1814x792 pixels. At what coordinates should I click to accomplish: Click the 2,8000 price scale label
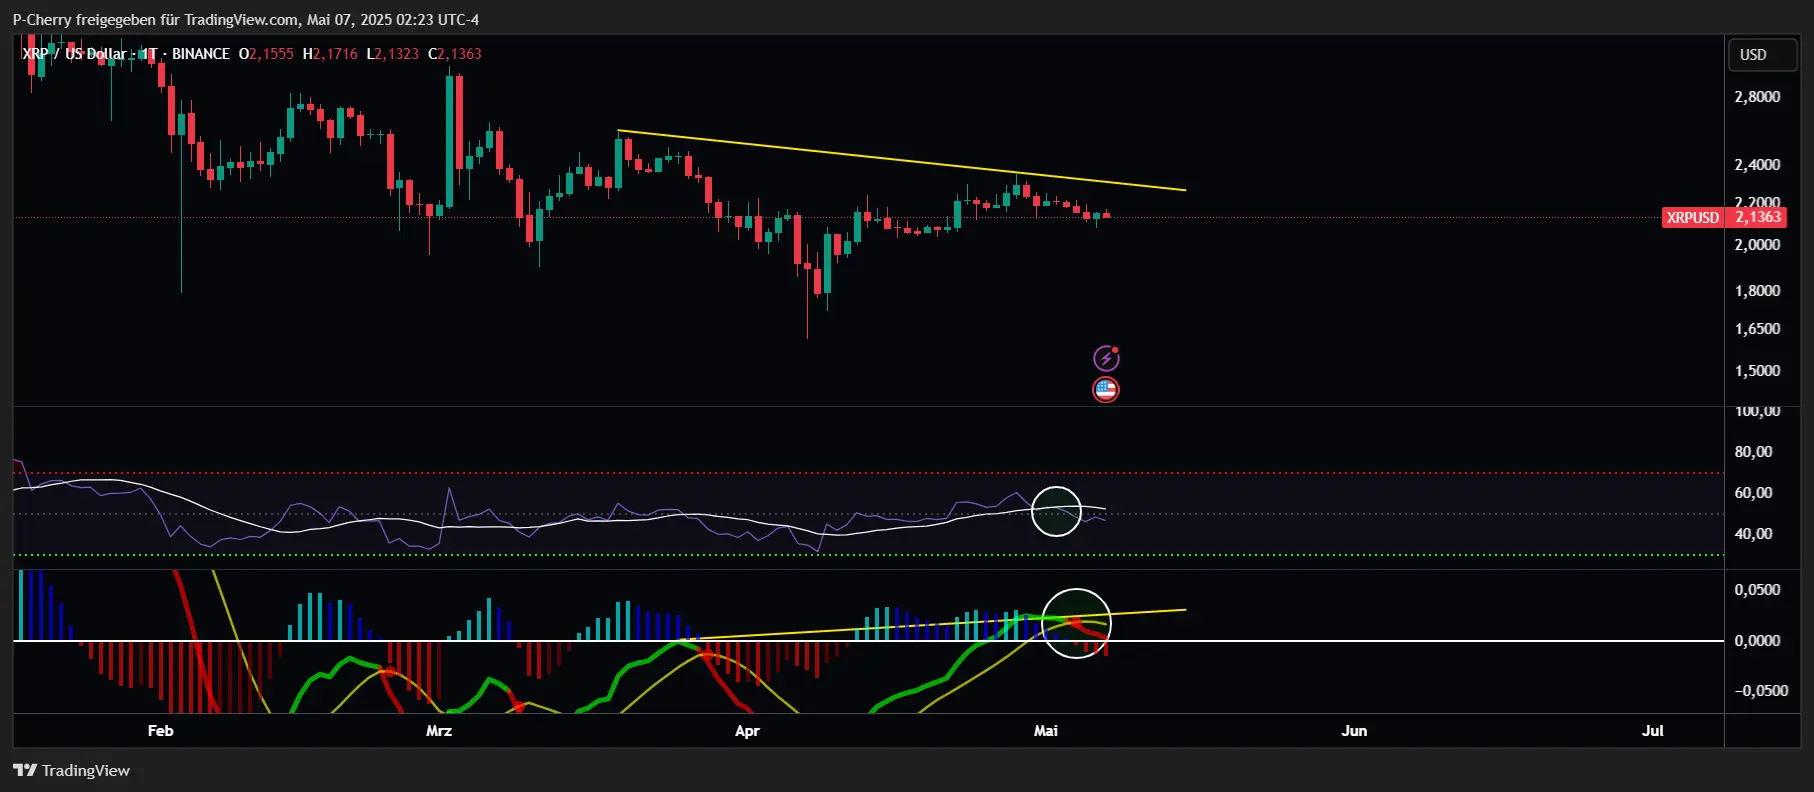[1757, 97]
